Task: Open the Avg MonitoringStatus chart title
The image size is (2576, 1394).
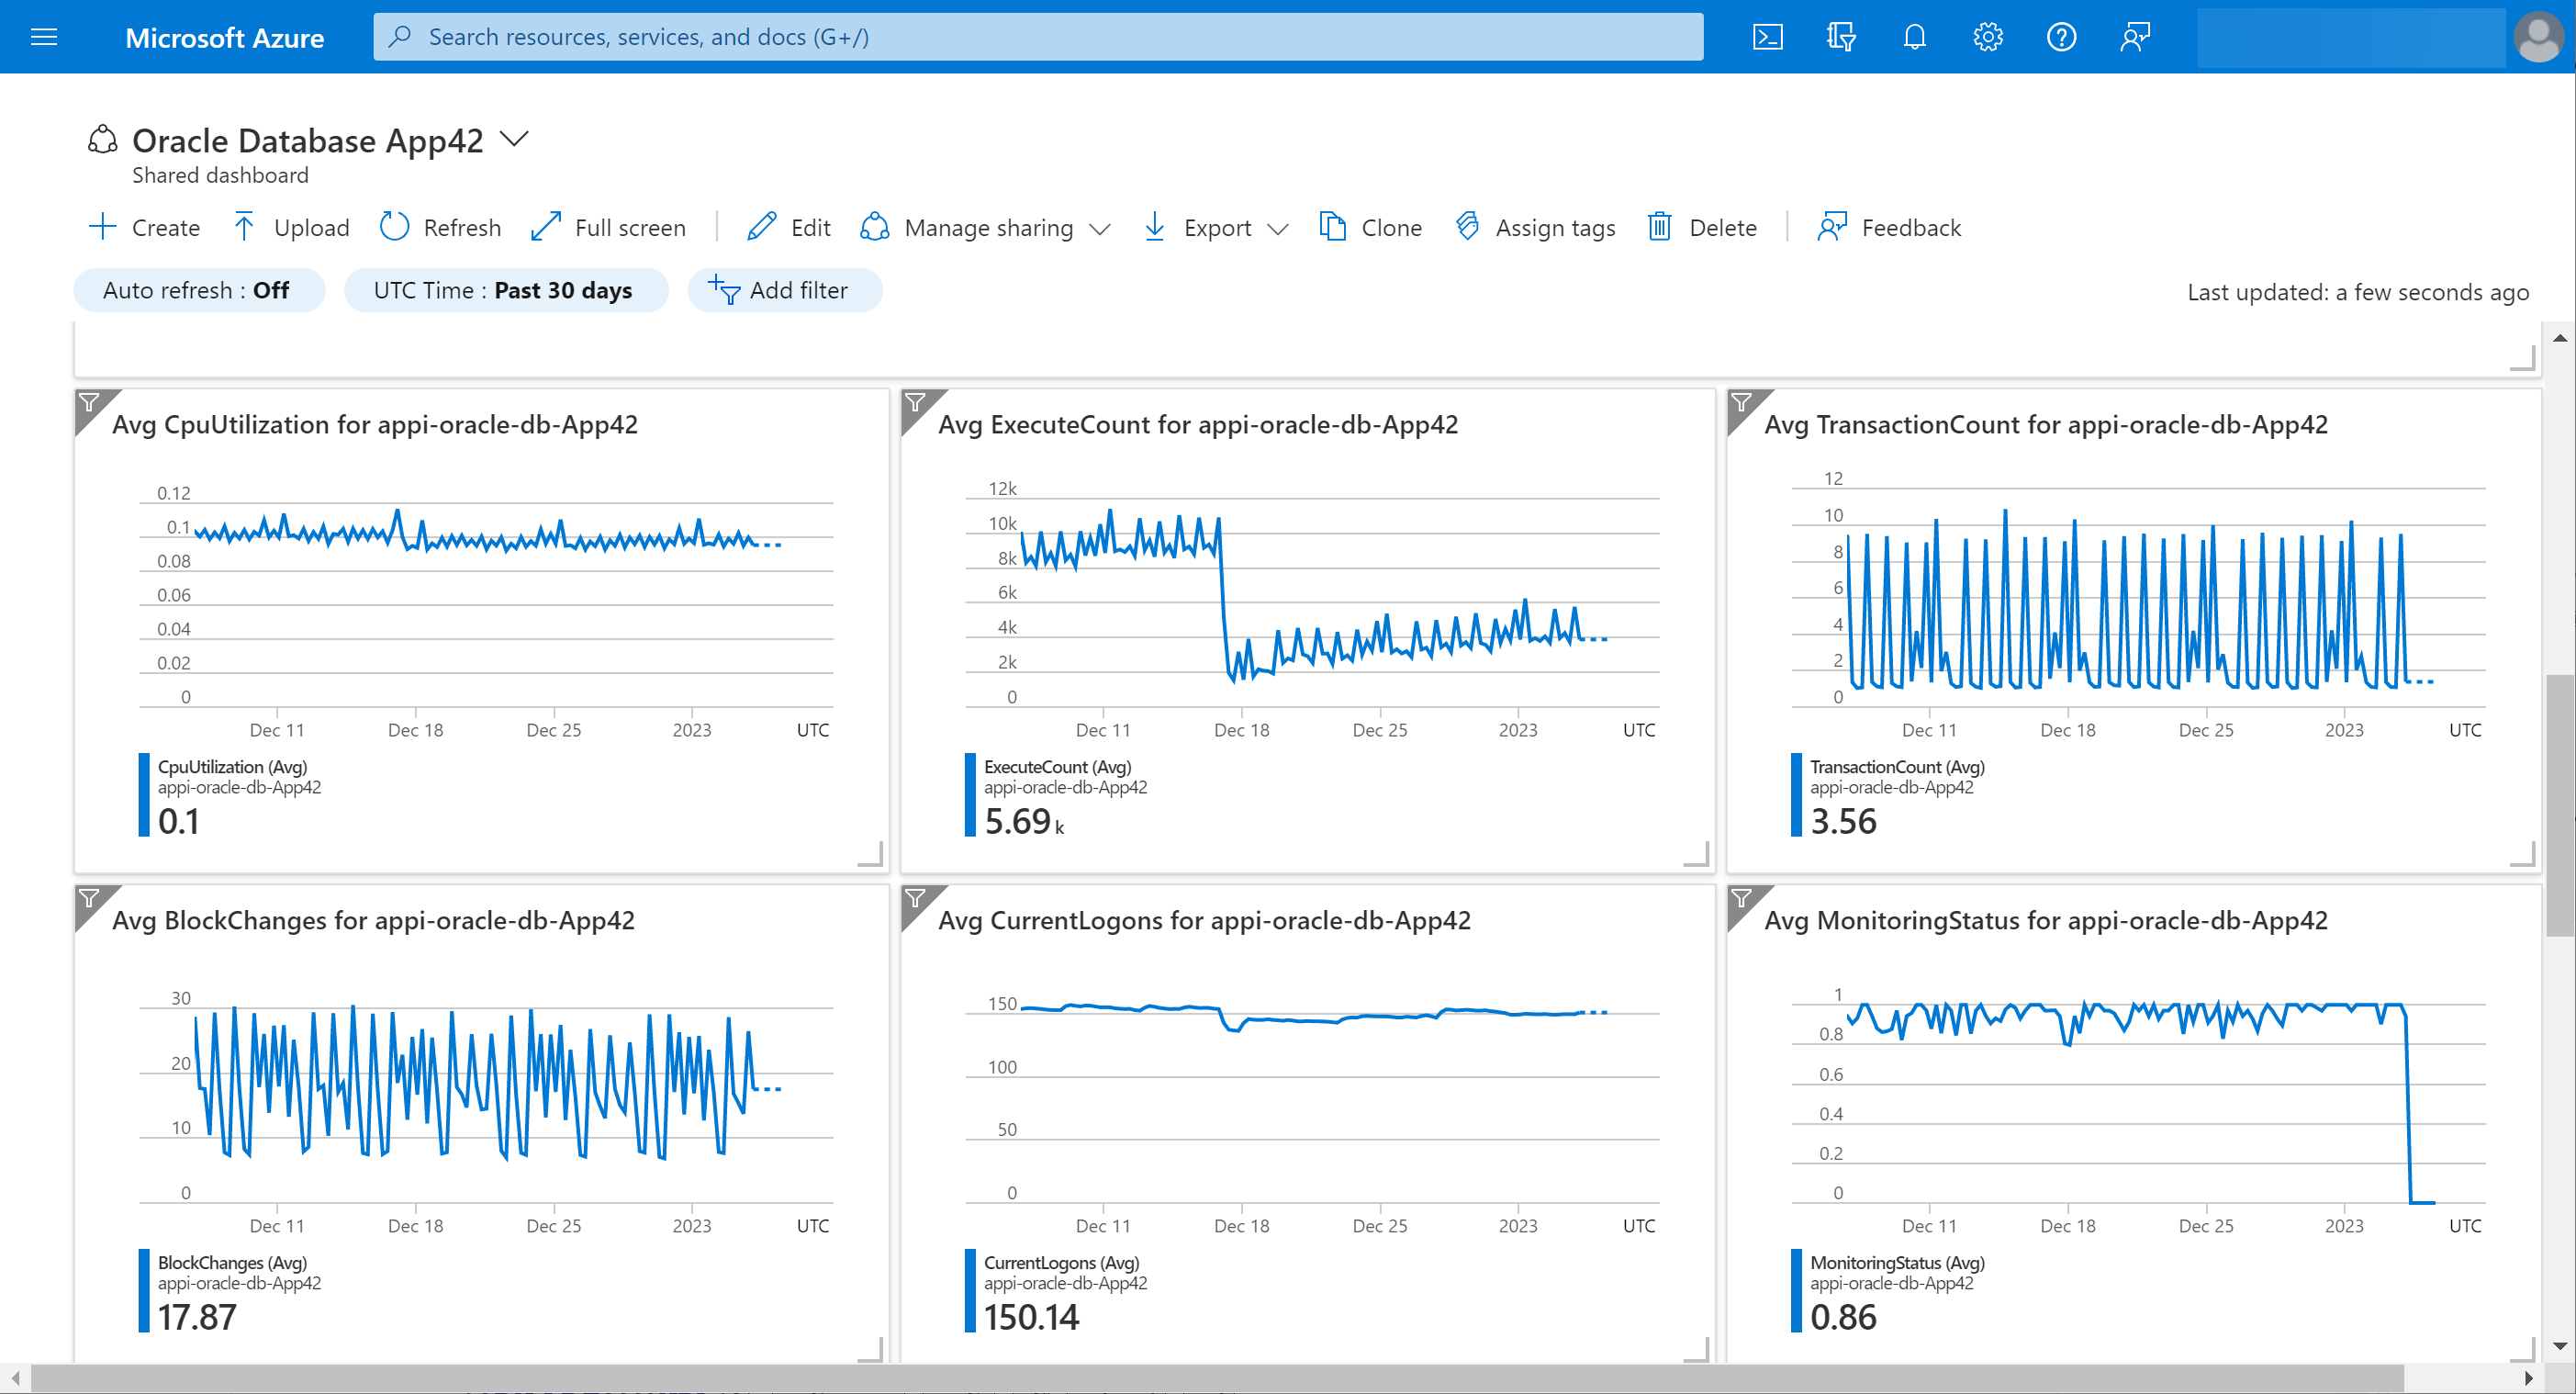Action: [2046, 920]
